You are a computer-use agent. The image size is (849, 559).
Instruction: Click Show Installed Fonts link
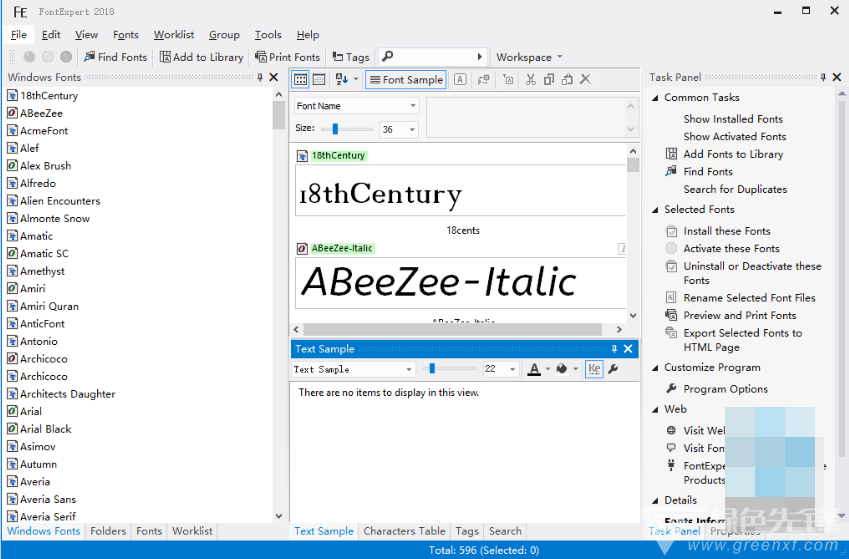click(733, 119)
